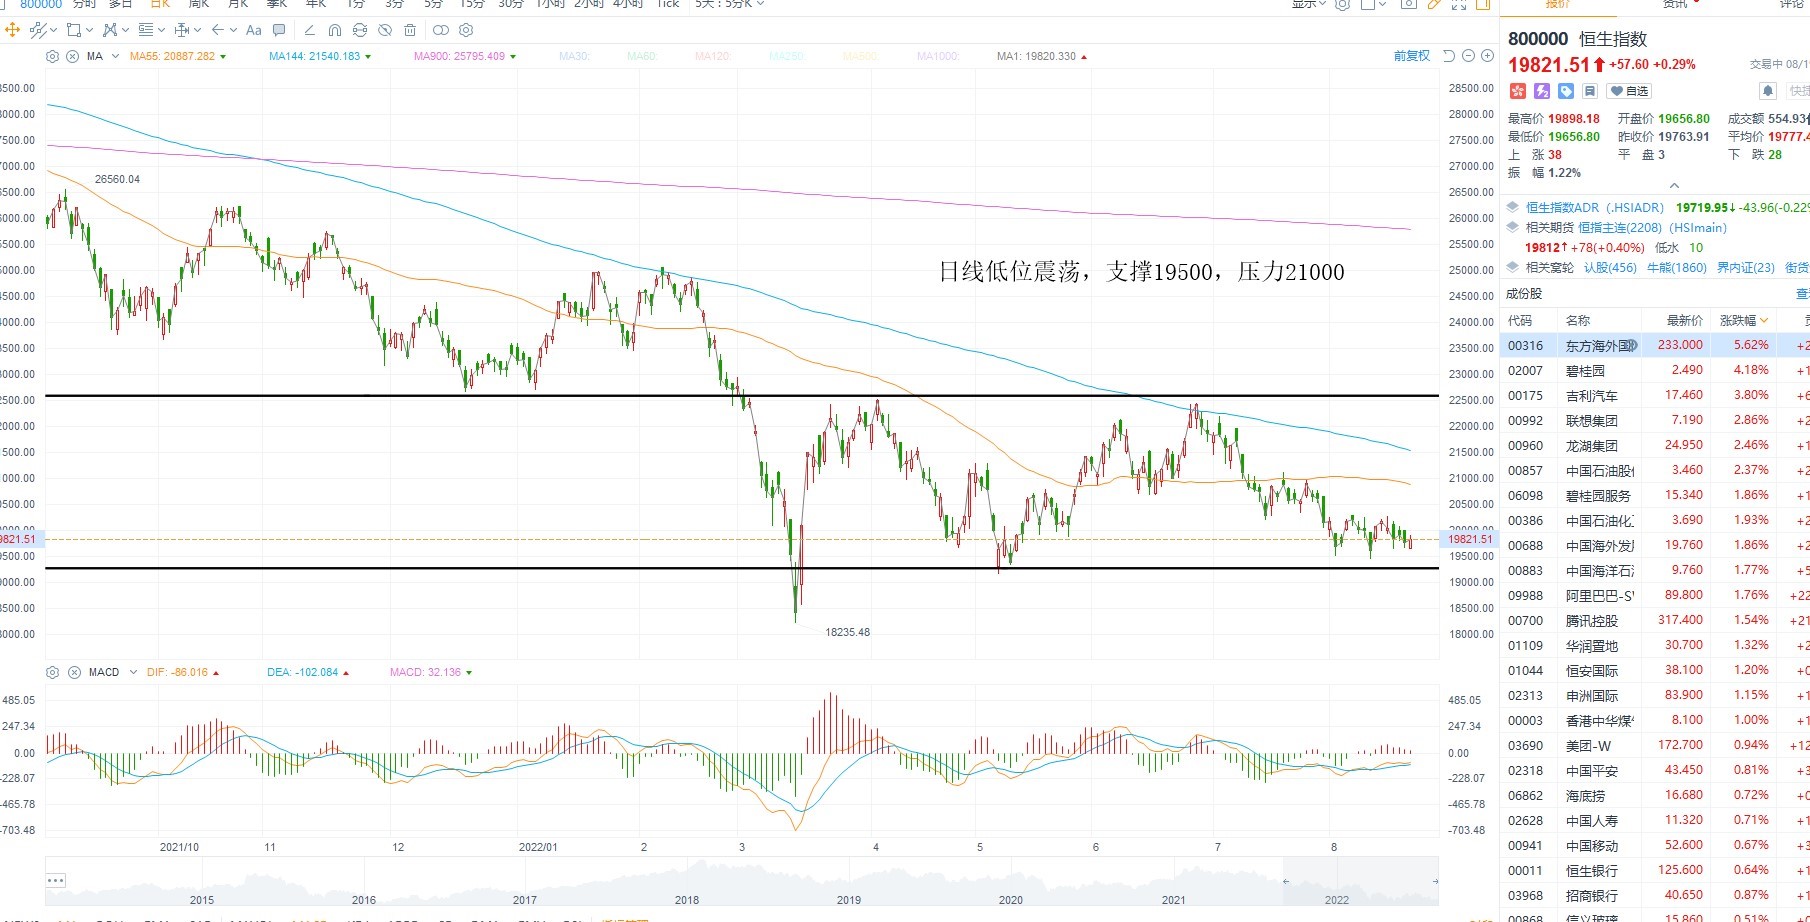The width and height of the screenshot is (1810, 922).
Task: Zoom in chart with plus circle icon
Action: (1486, 56)
